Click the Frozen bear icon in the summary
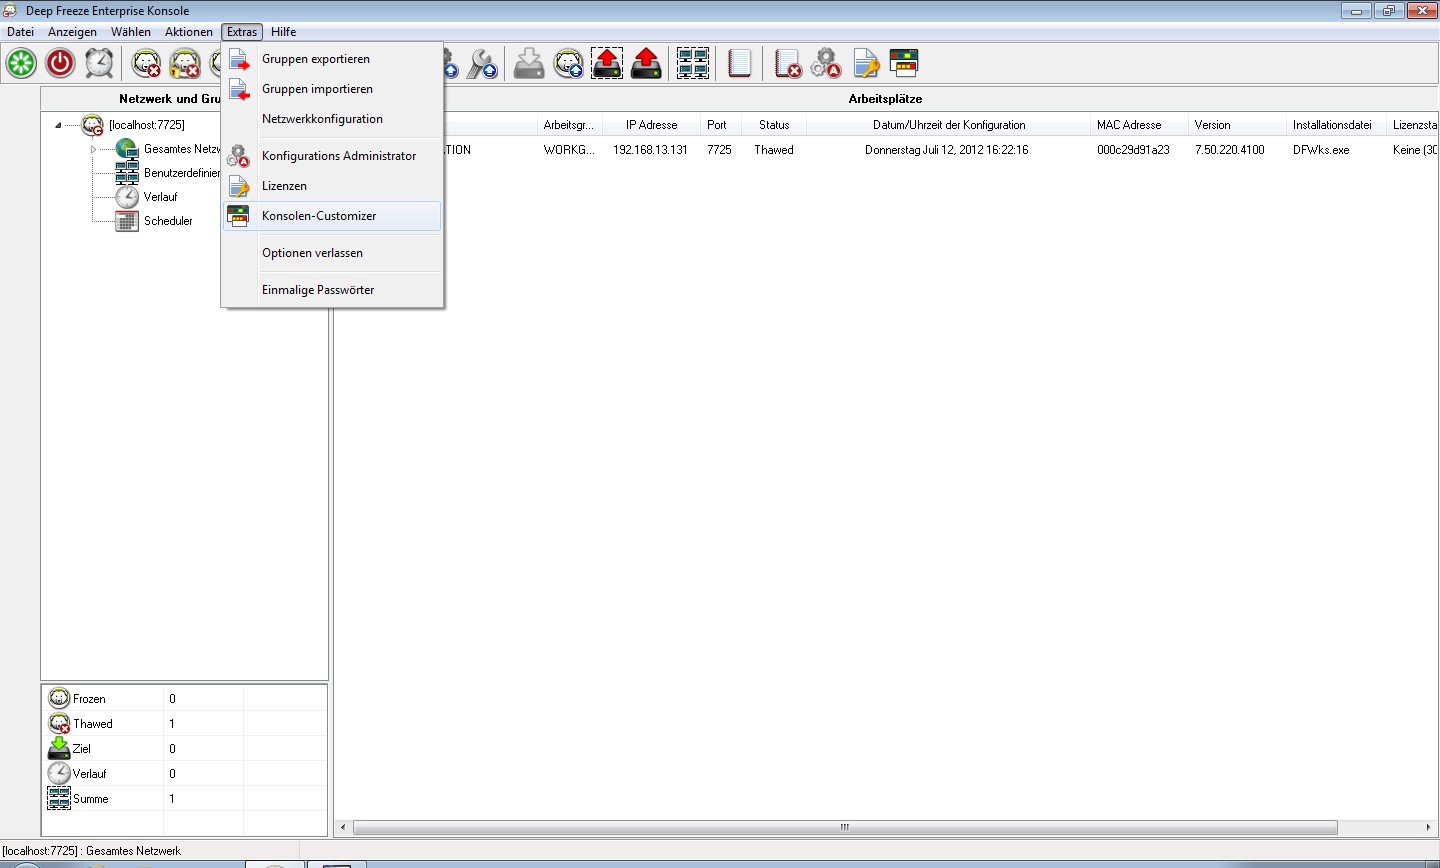Image resolution: width=1440 pixels, height=868 pixels. click(x=59, y=698)
